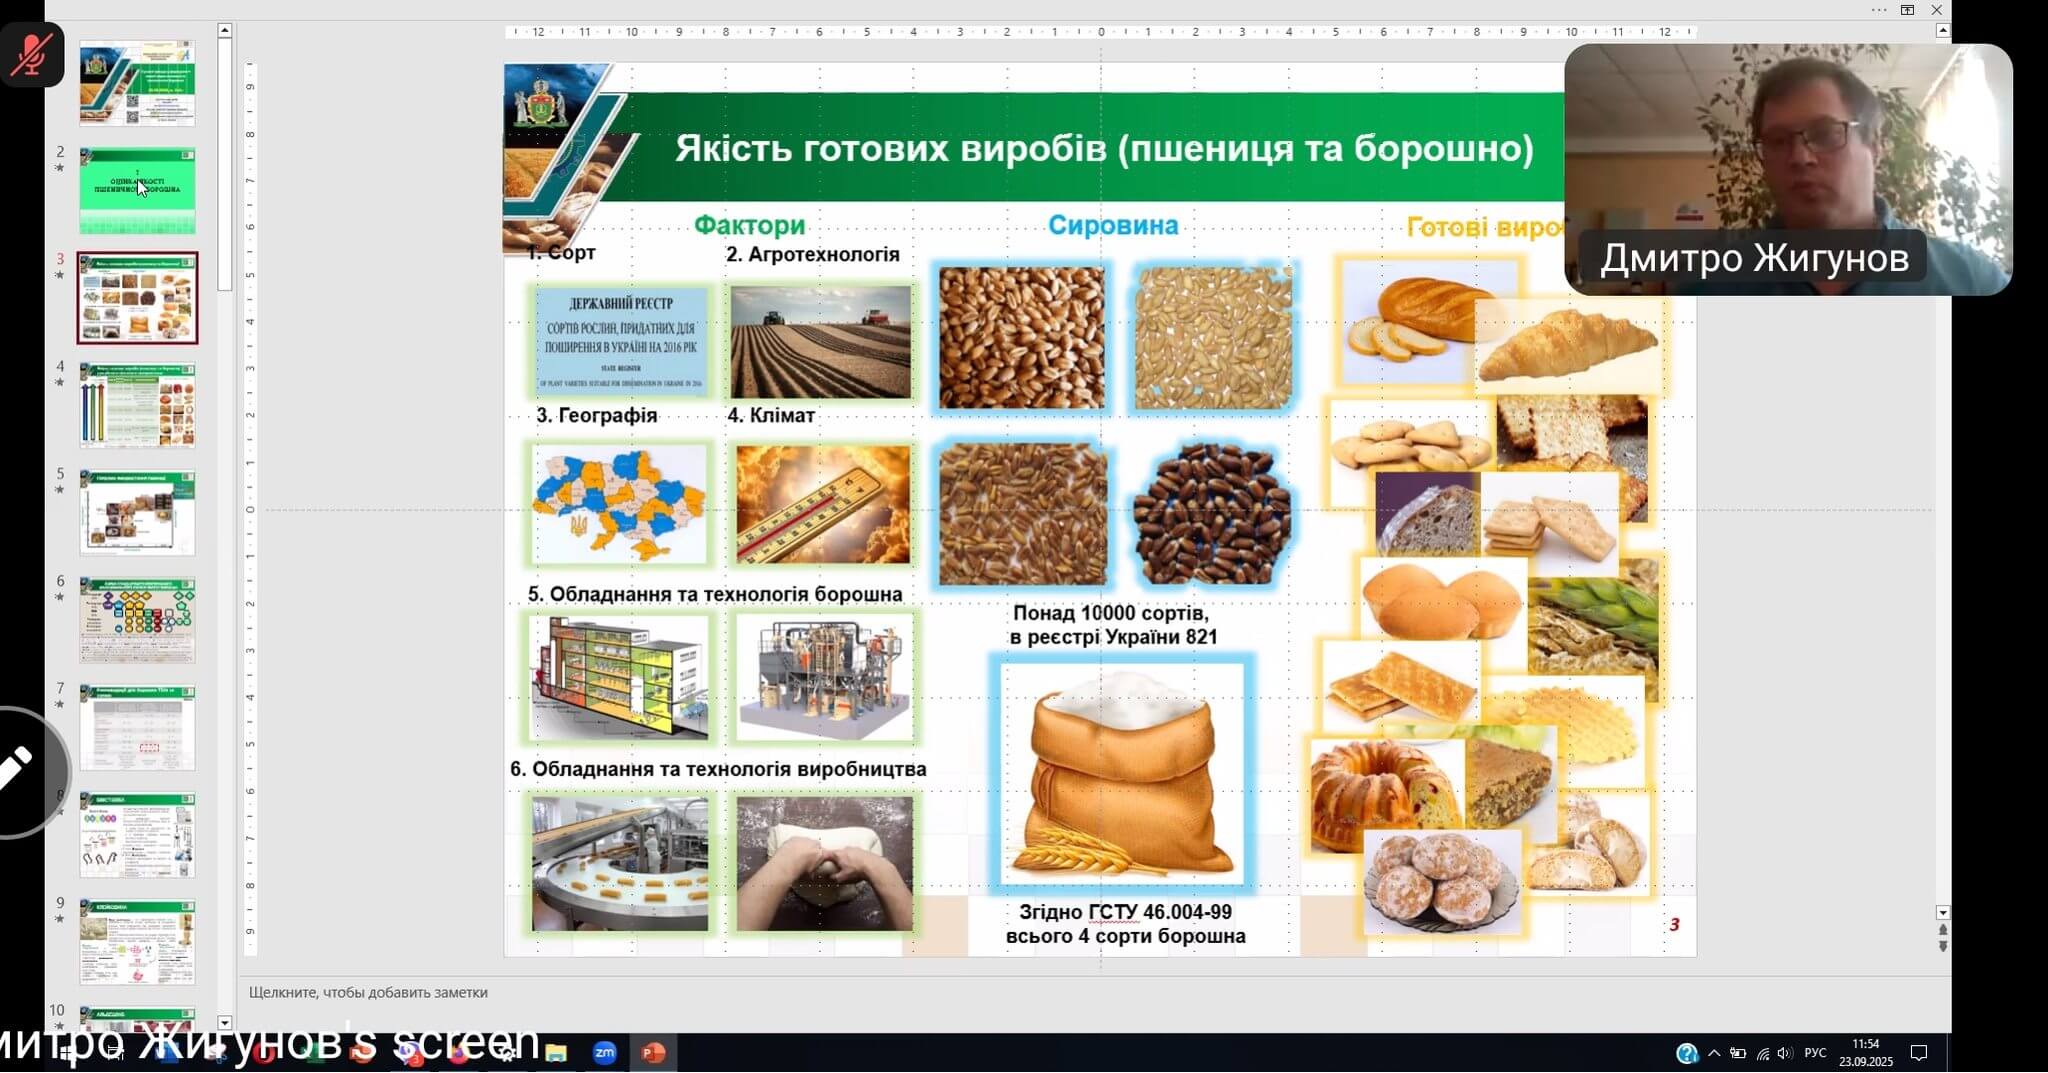The height and width of the screenshot is (1073, 2048).
Task: Open the three-dot more options menu
Action: 1879,10
